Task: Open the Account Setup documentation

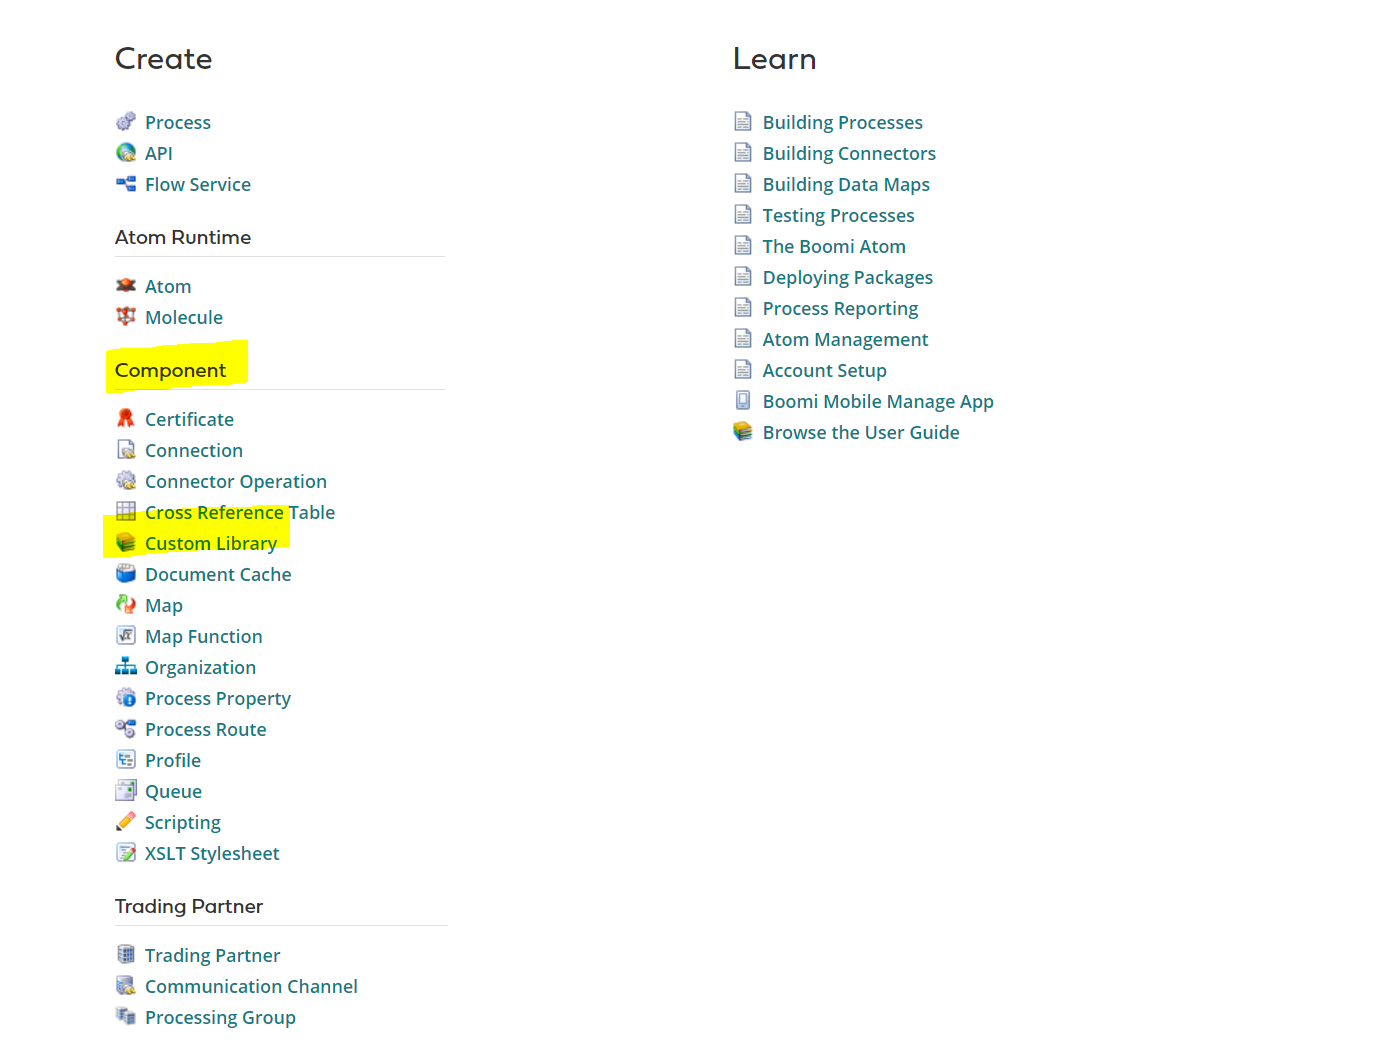Action: (x=824, y=369)
